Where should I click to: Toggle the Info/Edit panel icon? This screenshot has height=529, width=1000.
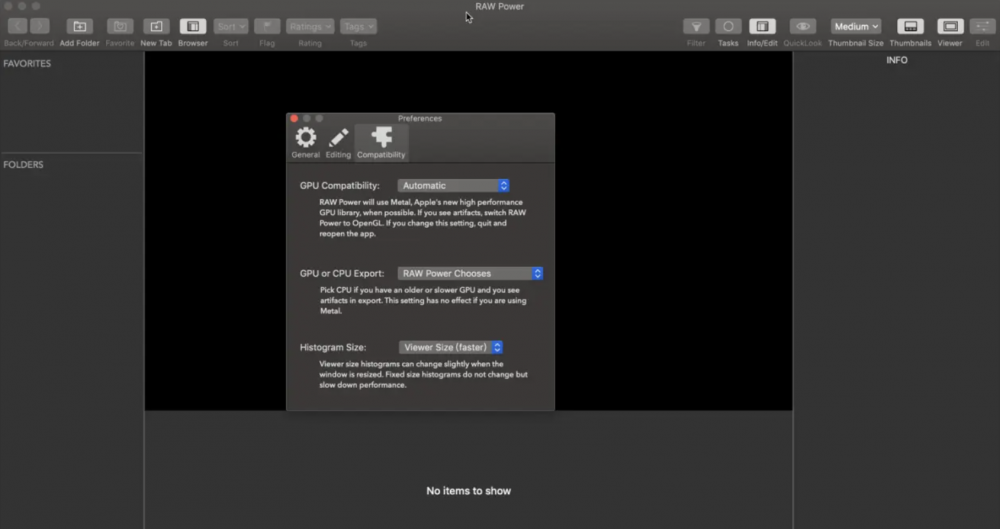coord(762,26)
